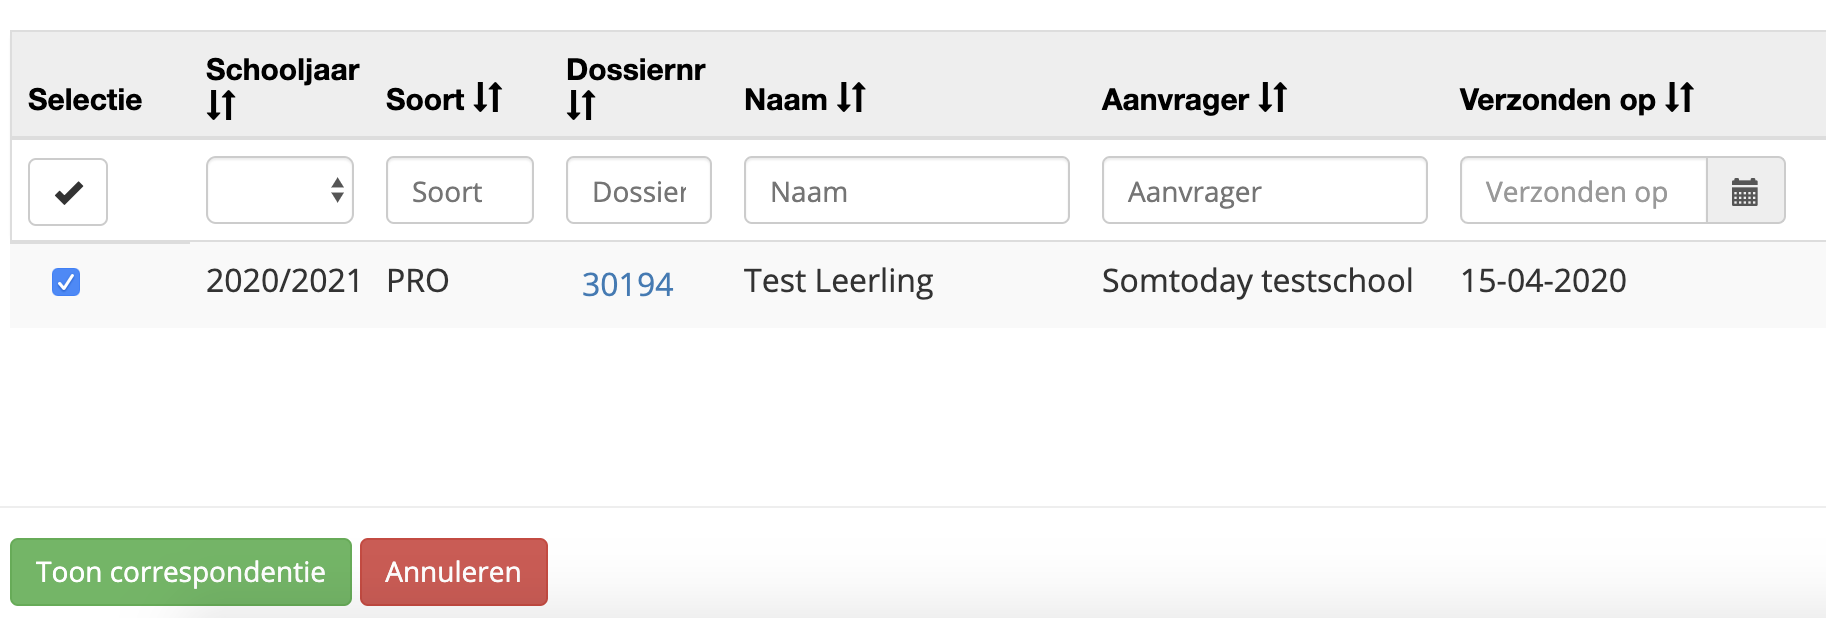Screen dimensions: 1826x618
Task: Click the Verzonden op date field
Action: tap(1583, 190)
